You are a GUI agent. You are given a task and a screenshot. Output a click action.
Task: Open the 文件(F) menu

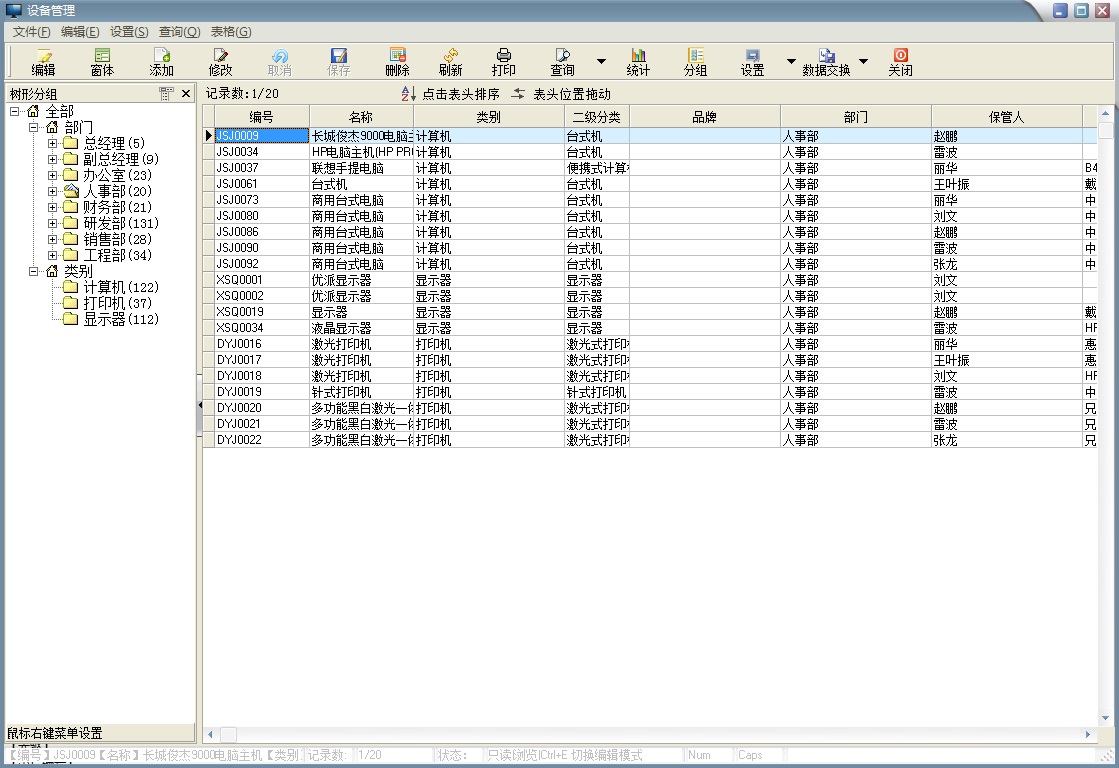point(31,32)
